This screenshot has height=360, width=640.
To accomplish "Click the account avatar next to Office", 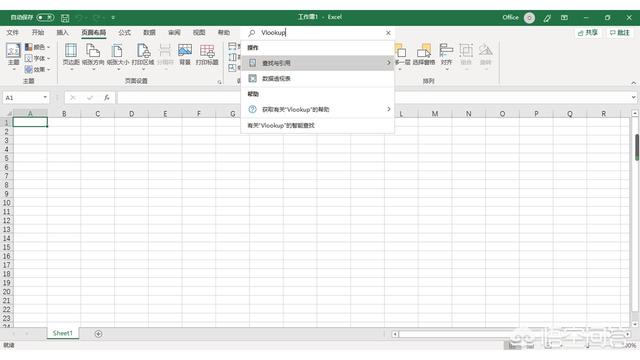I will coord(529,18).
